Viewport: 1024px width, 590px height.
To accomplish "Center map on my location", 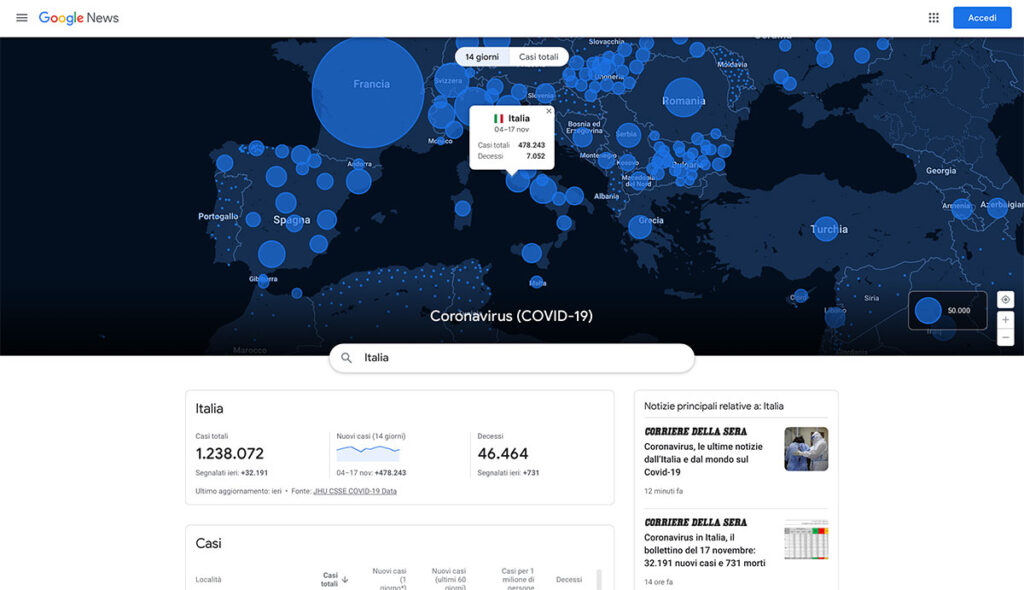I will tap(1006, 299).
